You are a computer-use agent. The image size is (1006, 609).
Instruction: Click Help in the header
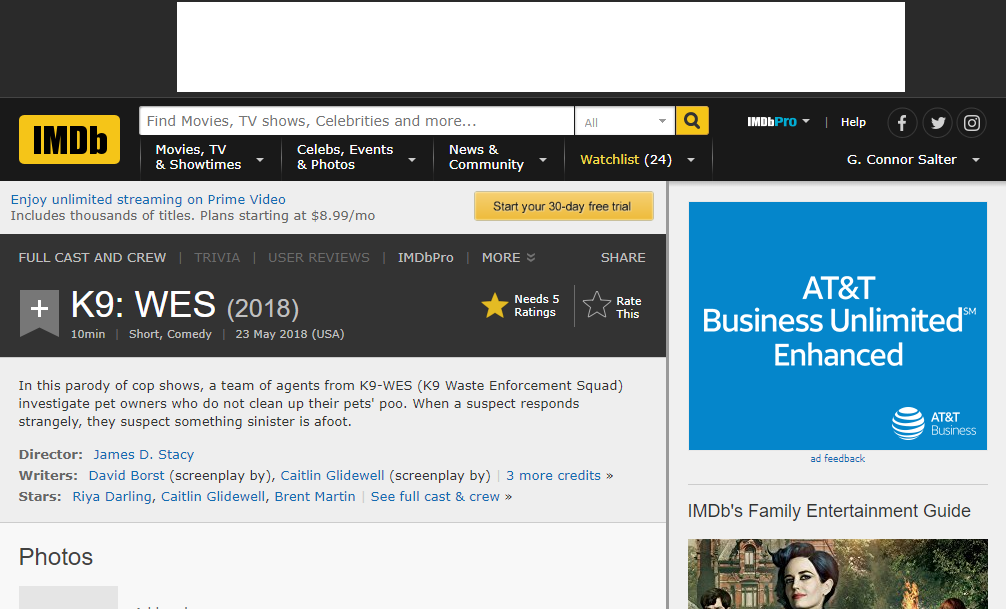pos(853,122)
